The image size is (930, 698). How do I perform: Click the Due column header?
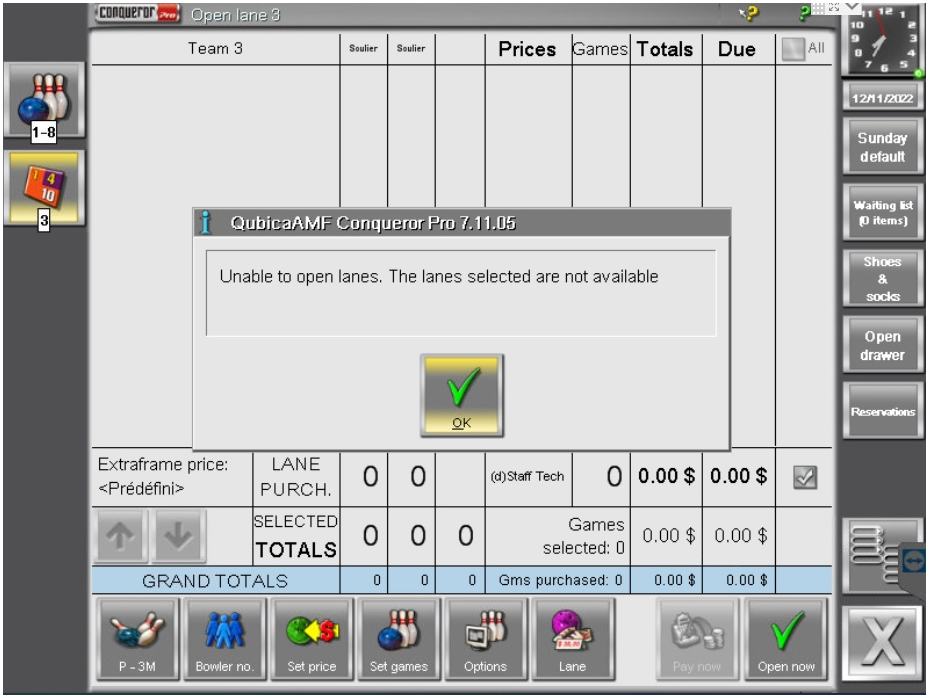point(737,49)
